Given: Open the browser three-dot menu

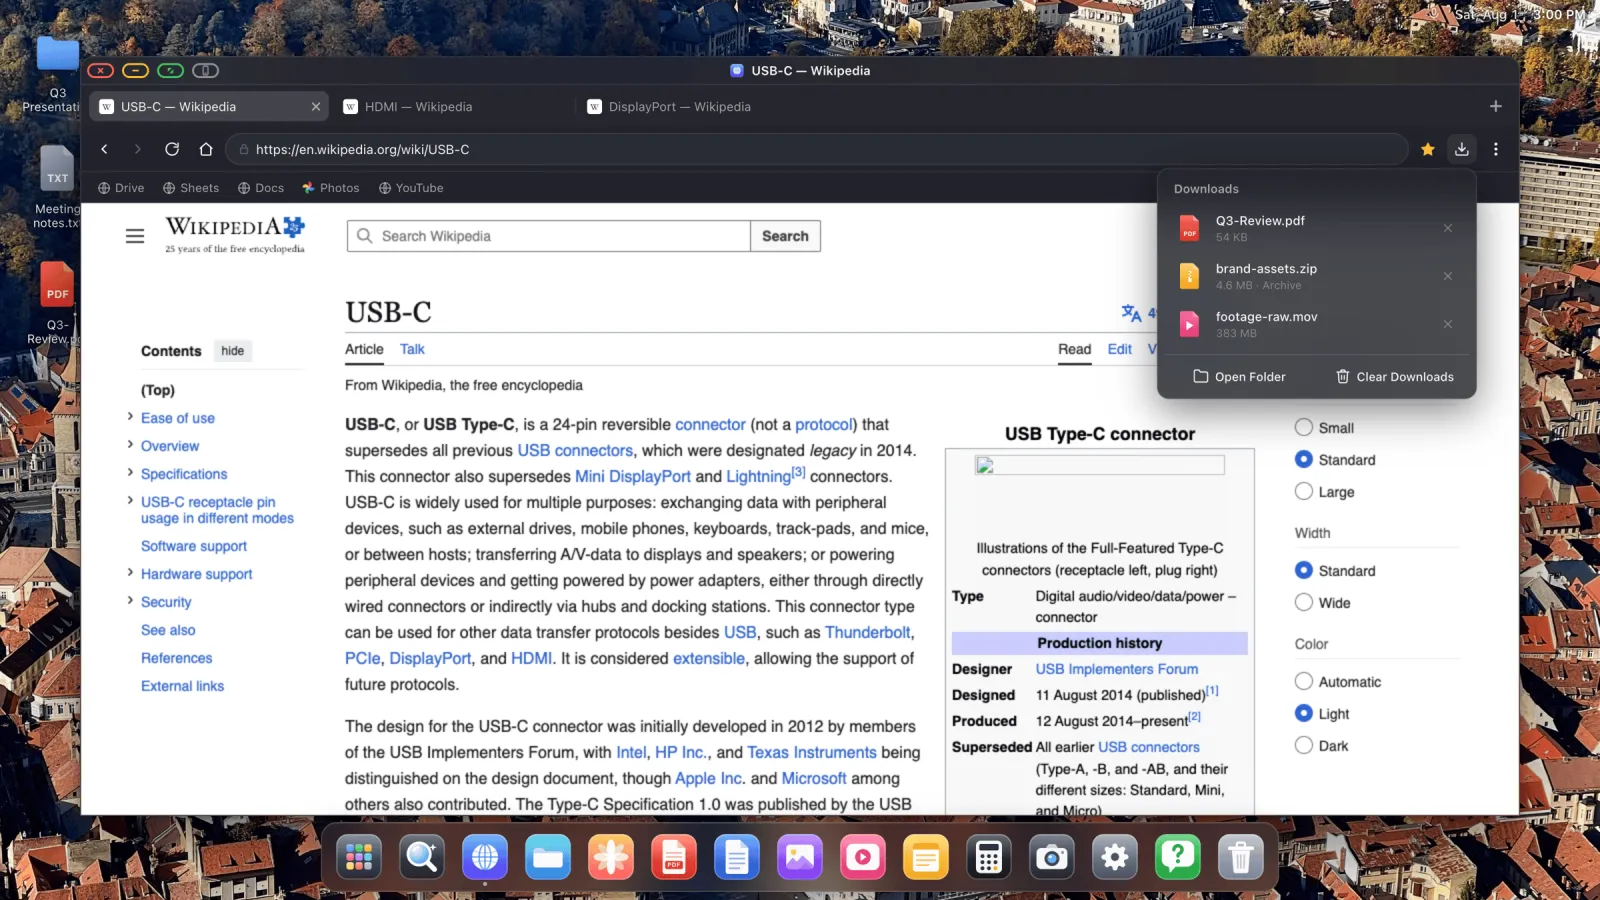Looking at the screenshot, I should coord(1496,149).
